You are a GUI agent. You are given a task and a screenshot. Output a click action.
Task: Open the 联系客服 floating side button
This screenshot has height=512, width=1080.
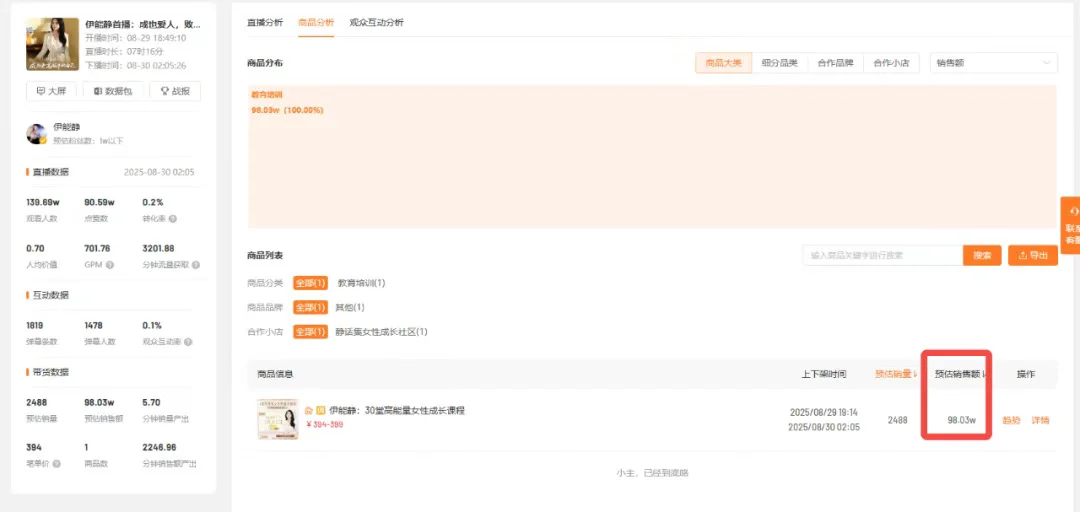(x=1070, y=225)
